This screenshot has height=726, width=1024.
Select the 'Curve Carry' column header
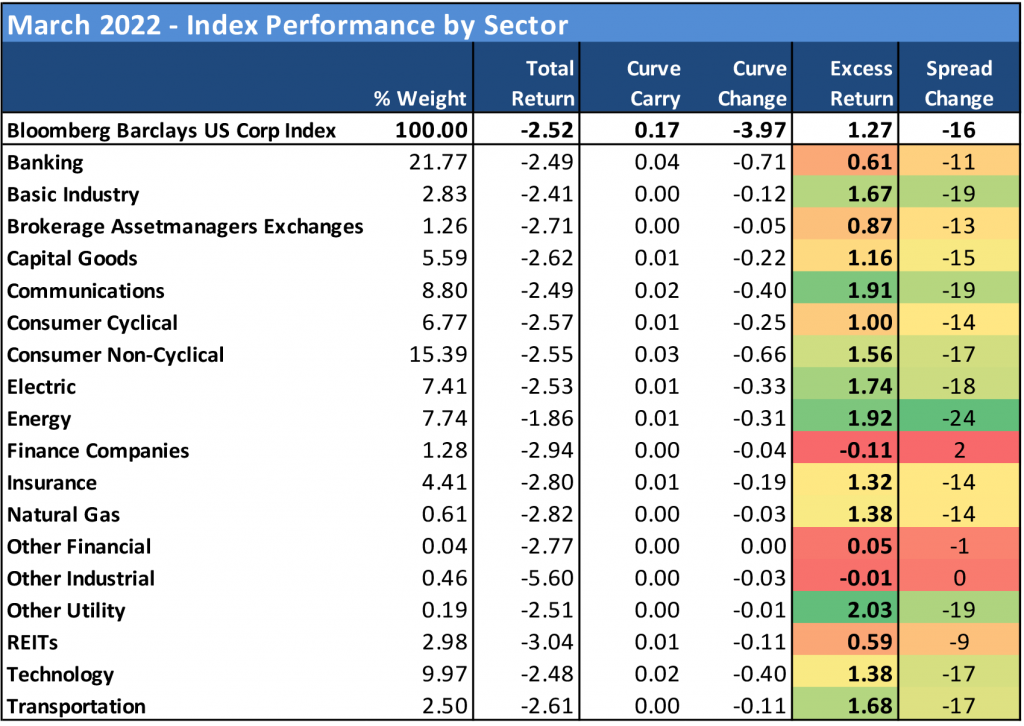point(653,83)
